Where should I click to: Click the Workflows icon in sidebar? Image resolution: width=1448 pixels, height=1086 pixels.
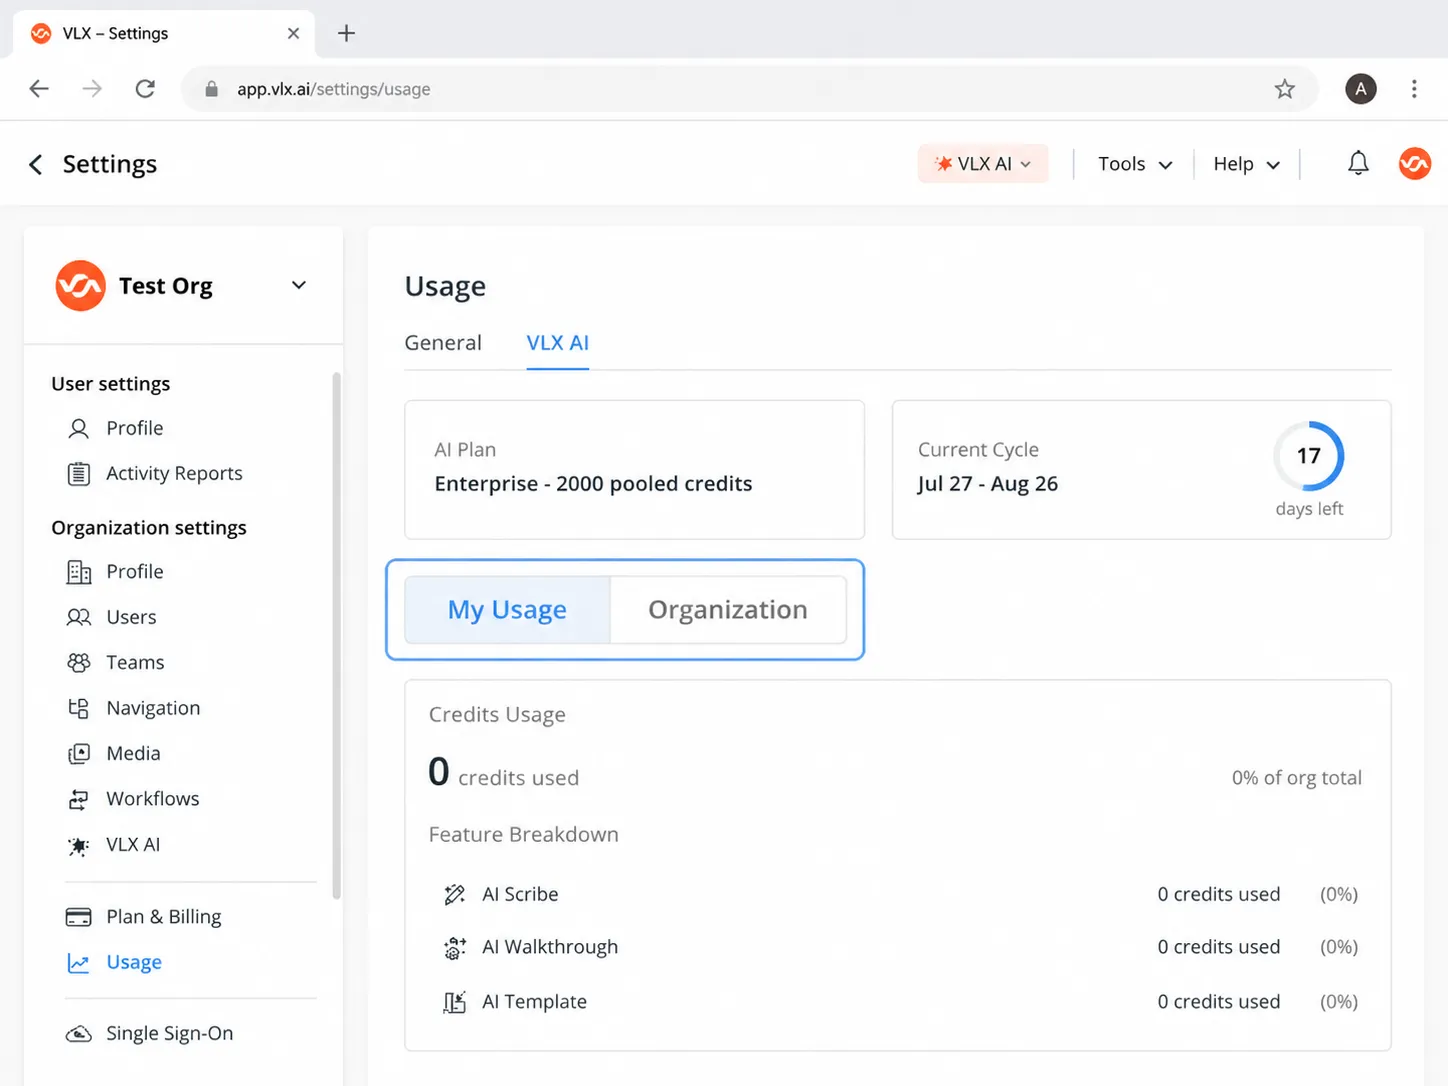pyautogui.click(x=78, y=799)
